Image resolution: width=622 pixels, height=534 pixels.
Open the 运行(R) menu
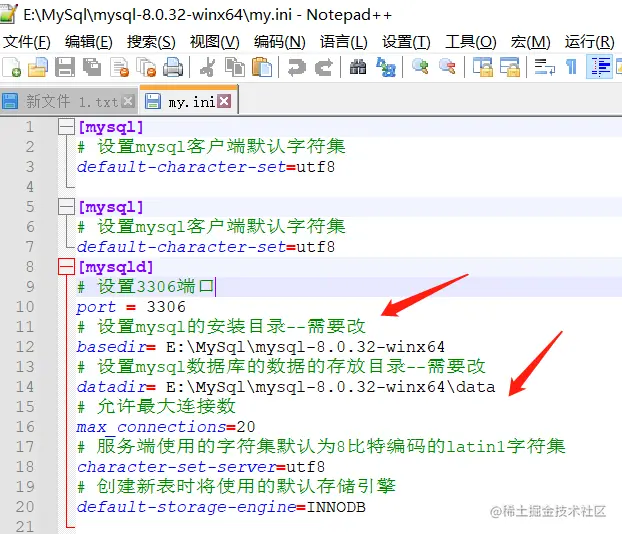(590, 42)
